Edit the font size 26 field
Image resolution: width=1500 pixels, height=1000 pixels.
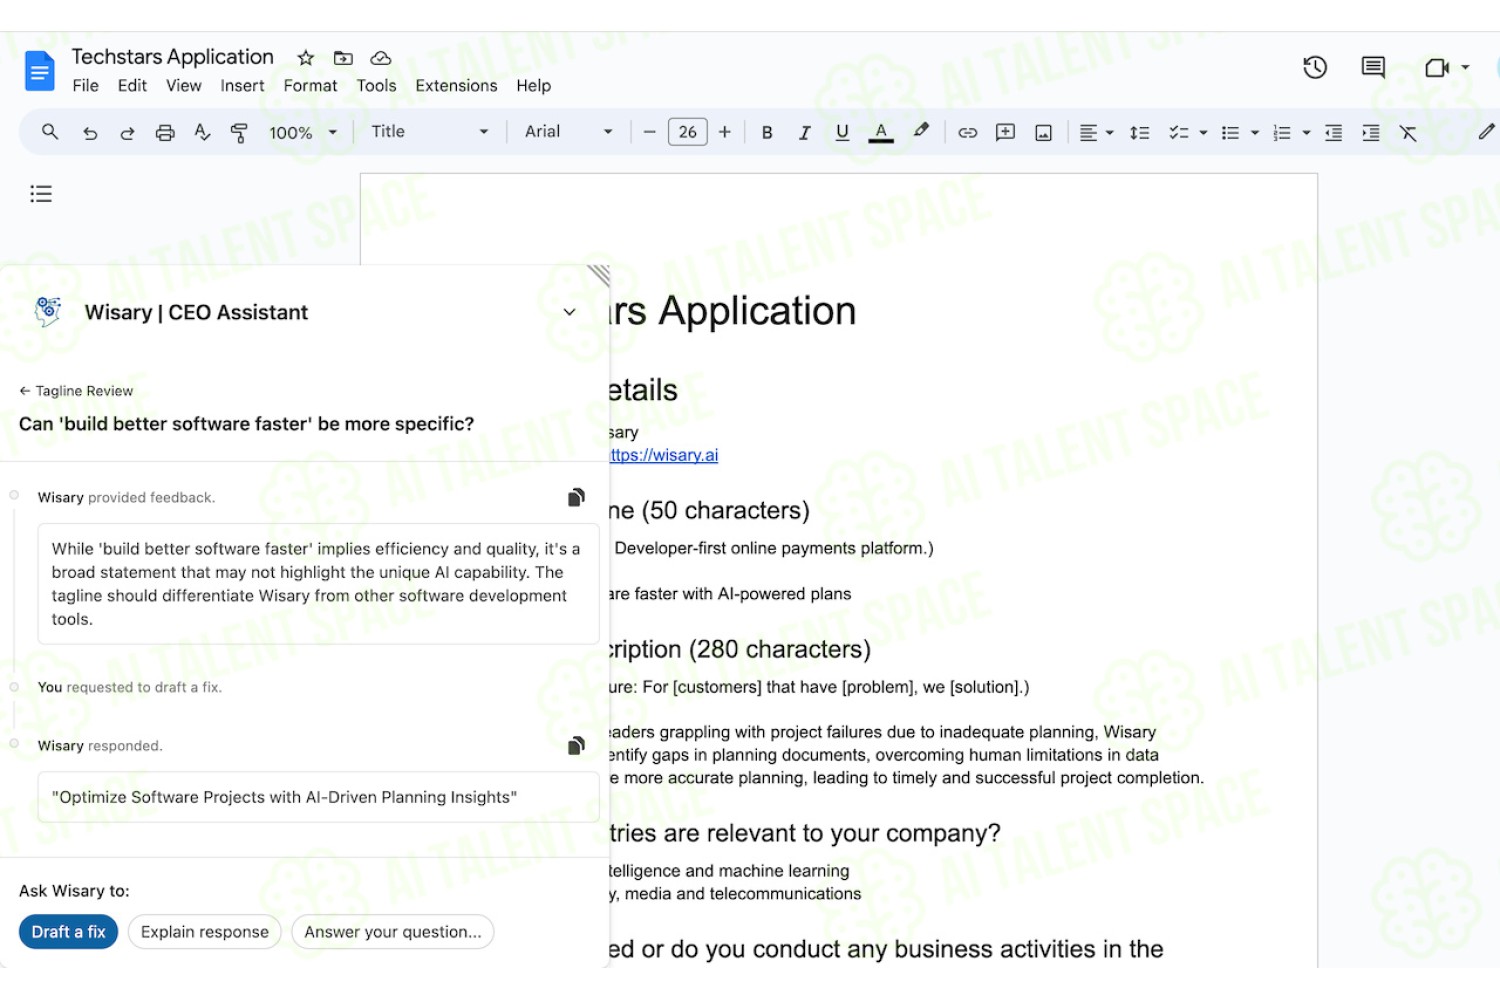(x=688, y=132)
